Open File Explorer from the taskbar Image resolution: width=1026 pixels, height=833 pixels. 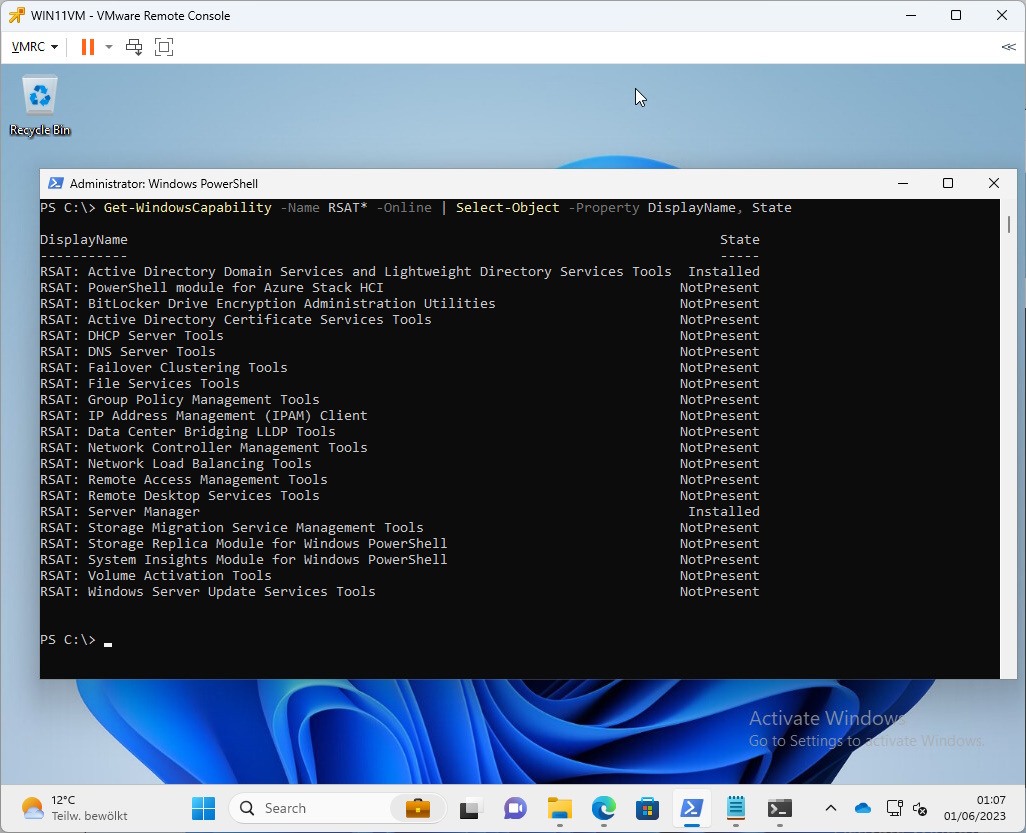point(559,809)
